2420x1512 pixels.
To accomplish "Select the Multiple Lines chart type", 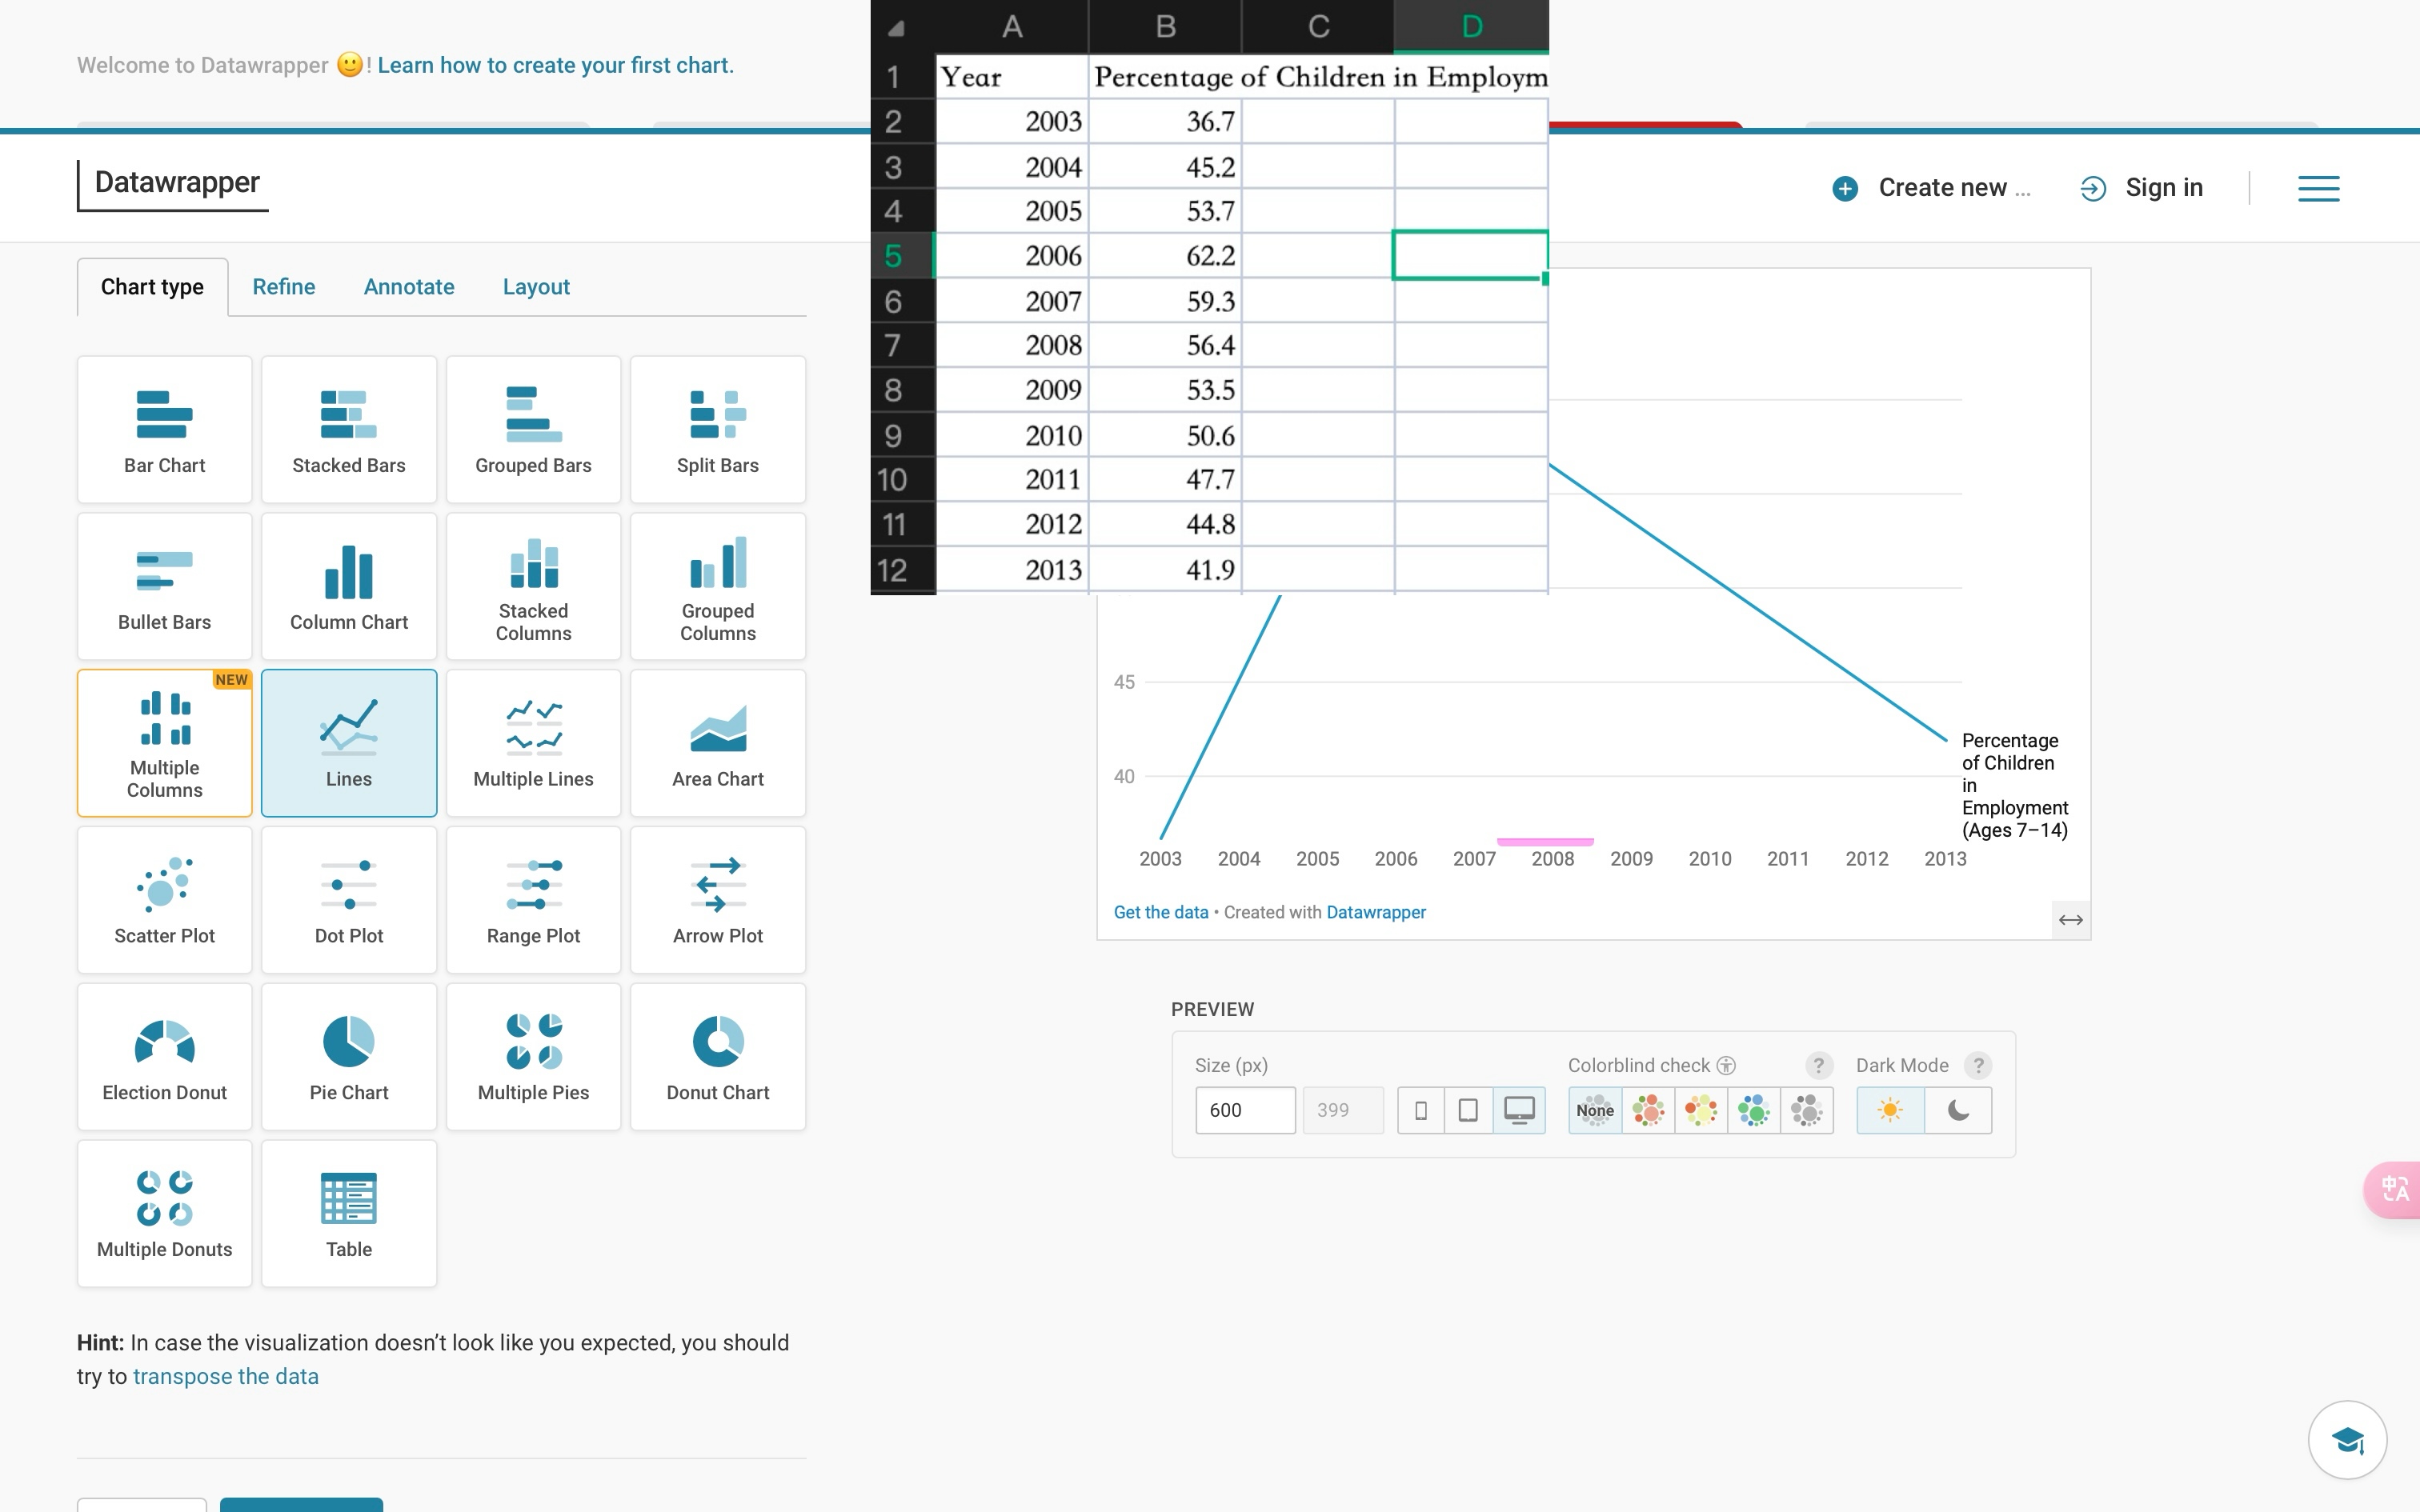I will tap(533, 742).
